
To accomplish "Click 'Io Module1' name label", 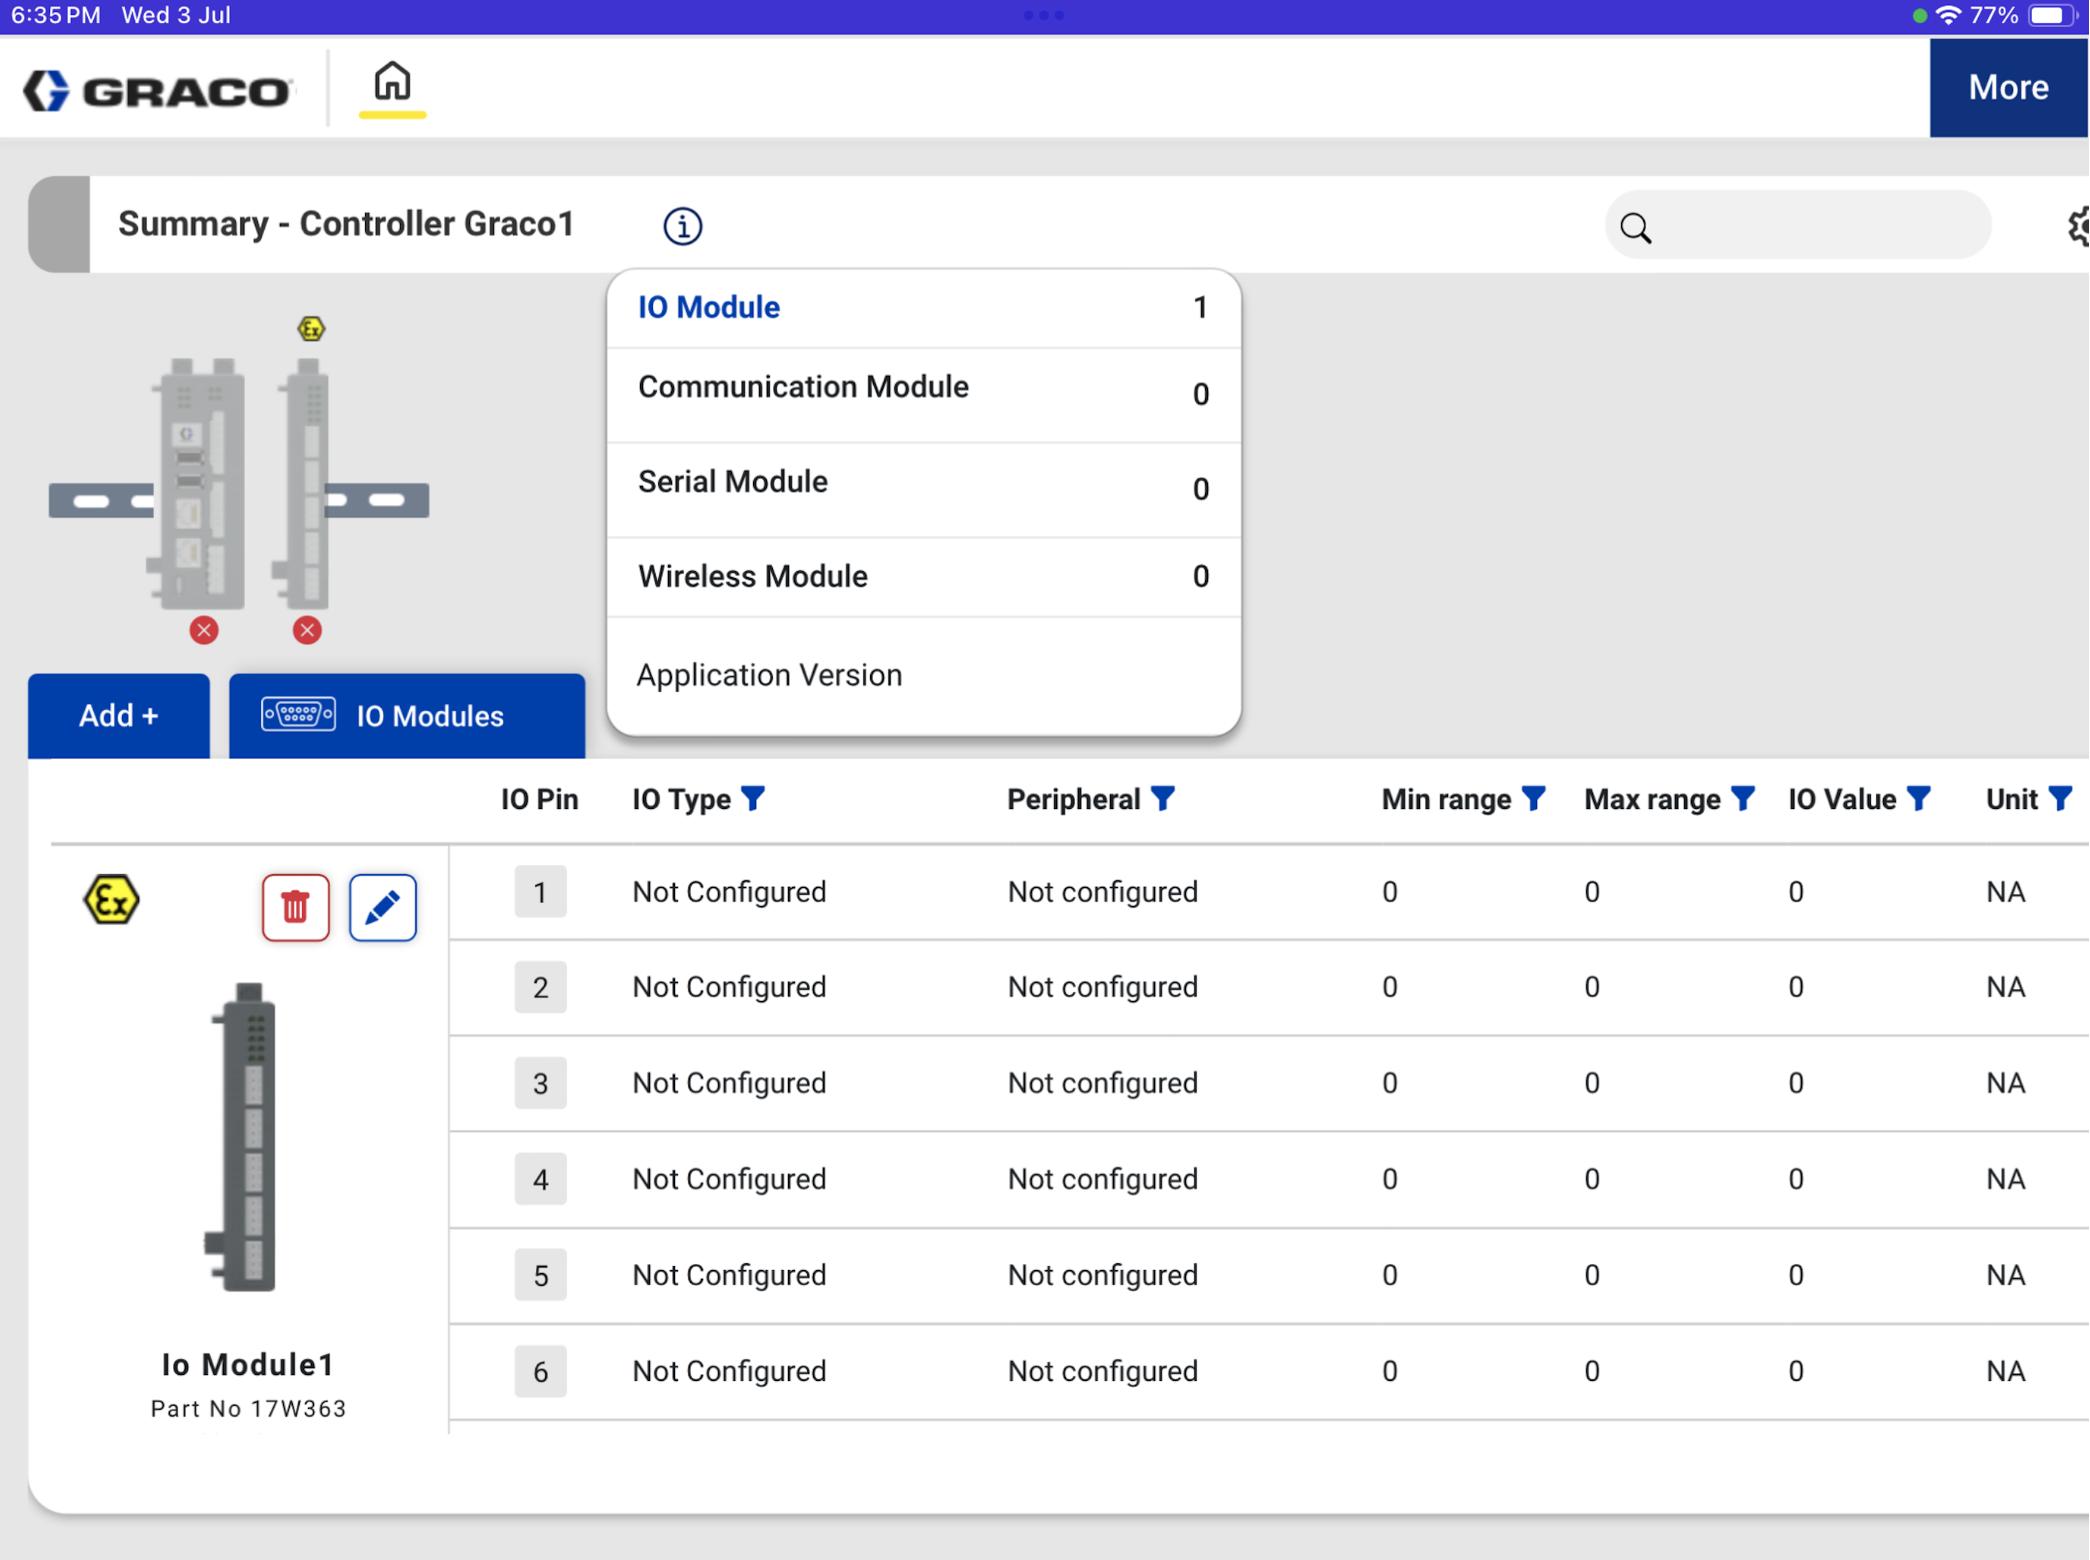I will pos(248,1364).
